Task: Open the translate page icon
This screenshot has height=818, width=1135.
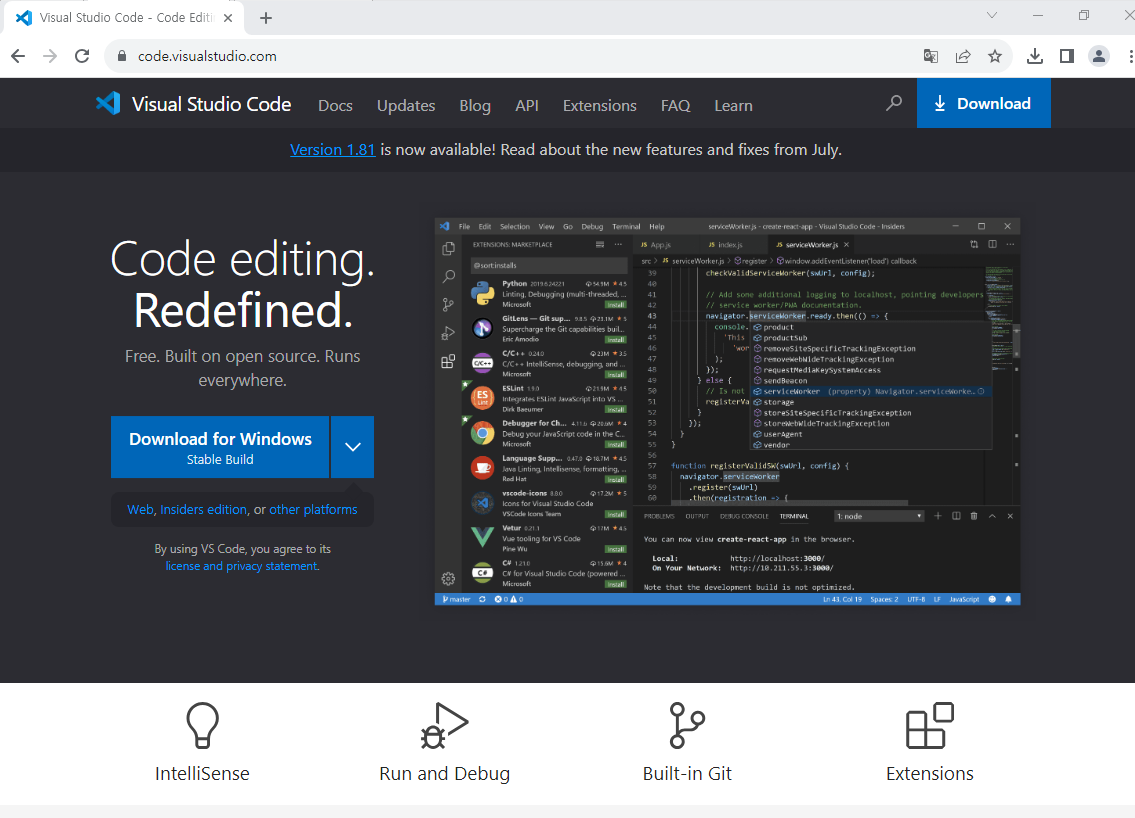Action: 931,56
